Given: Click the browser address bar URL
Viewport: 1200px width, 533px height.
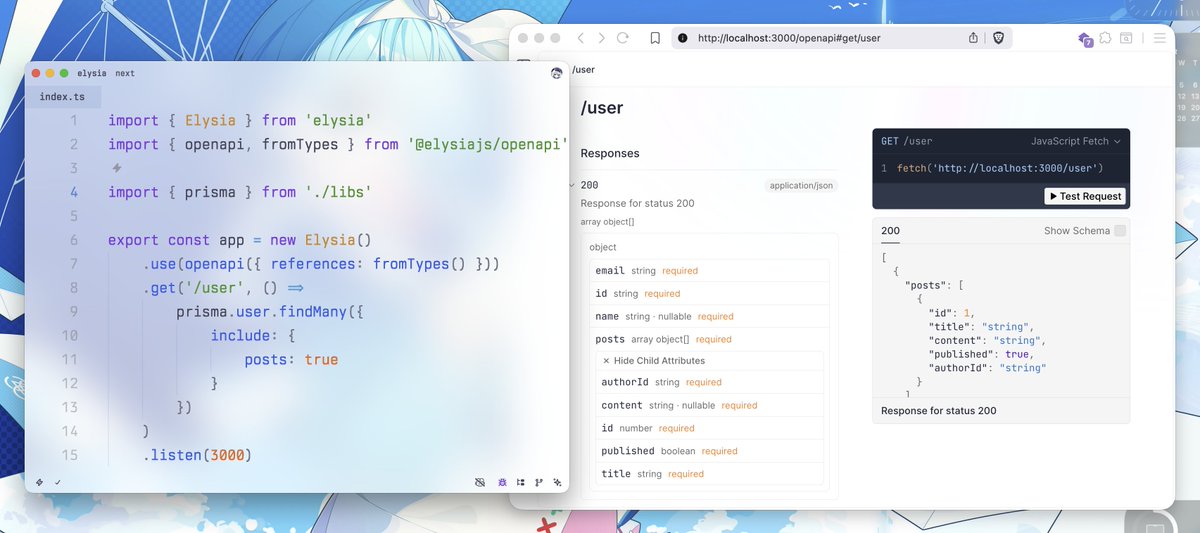Looking at the screenshot, I should (789, 38).
